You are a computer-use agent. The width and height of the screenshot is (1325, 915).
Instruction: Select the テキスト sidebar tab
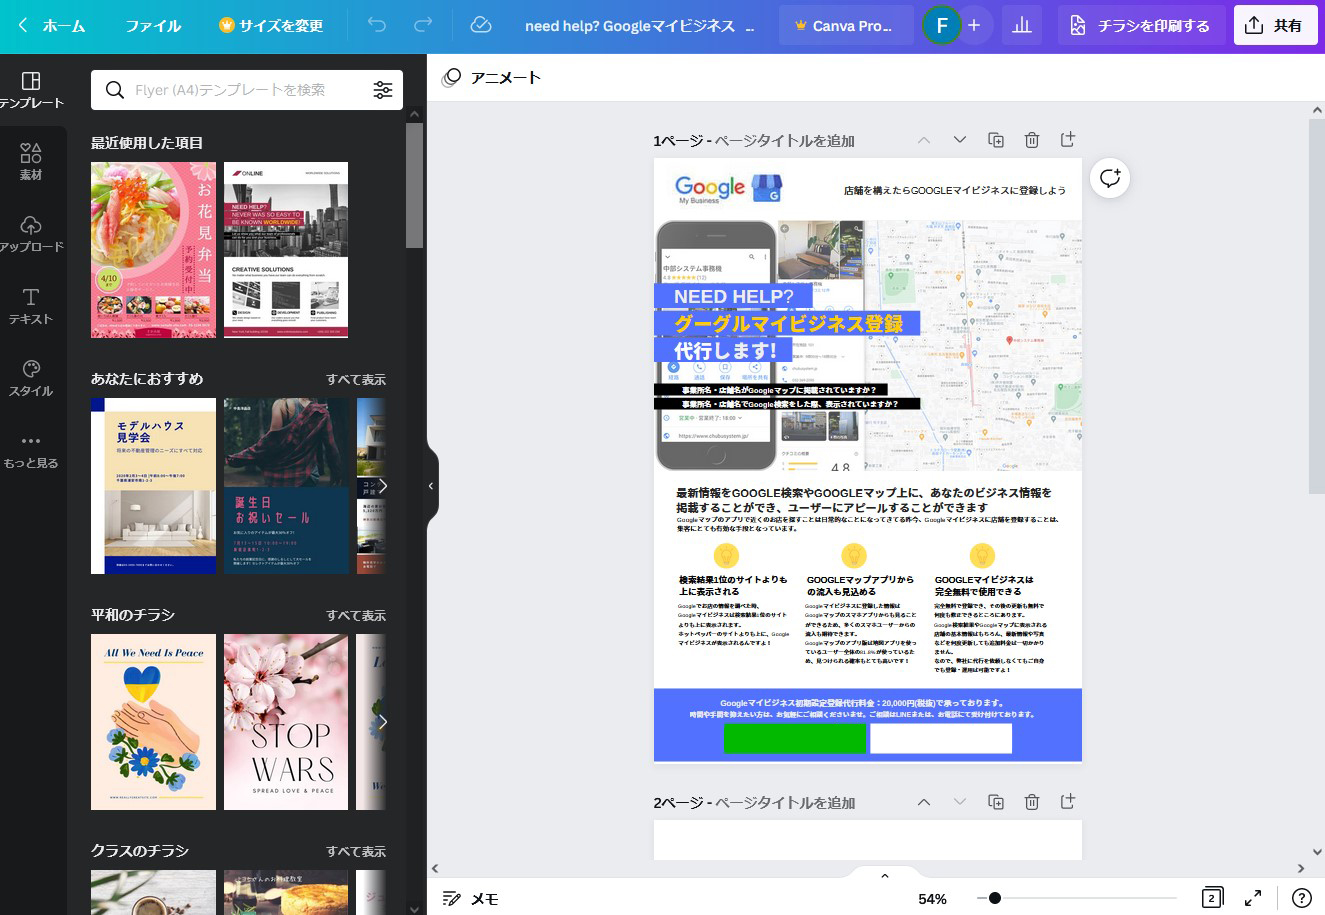(32, 306)
